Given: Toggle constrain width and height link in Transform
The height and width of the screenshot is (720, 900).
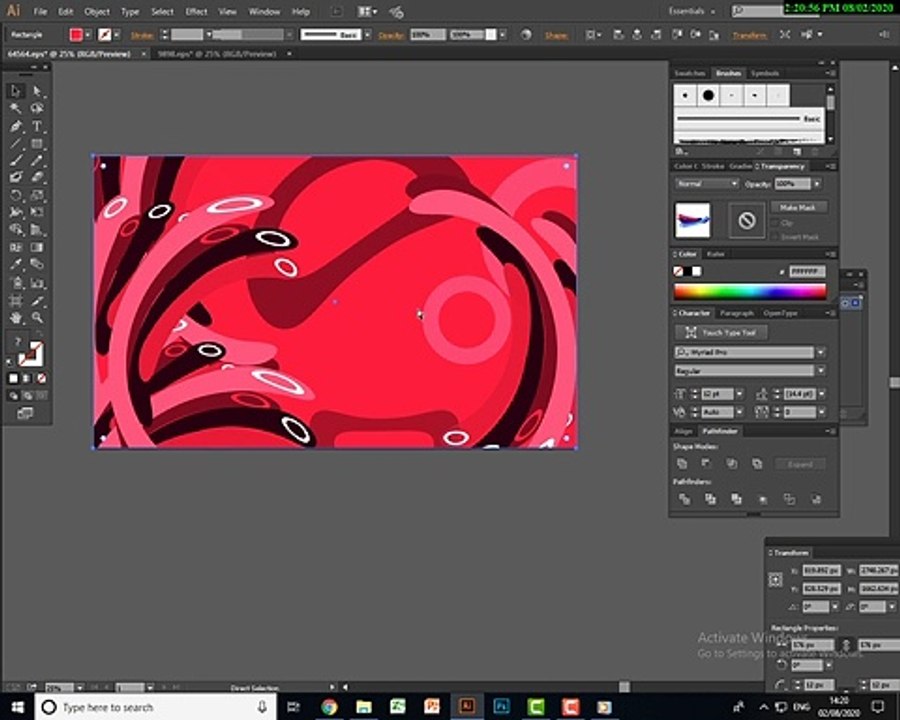Looking at the screenshot, I should pyautogui.click(x=845, y=645).
